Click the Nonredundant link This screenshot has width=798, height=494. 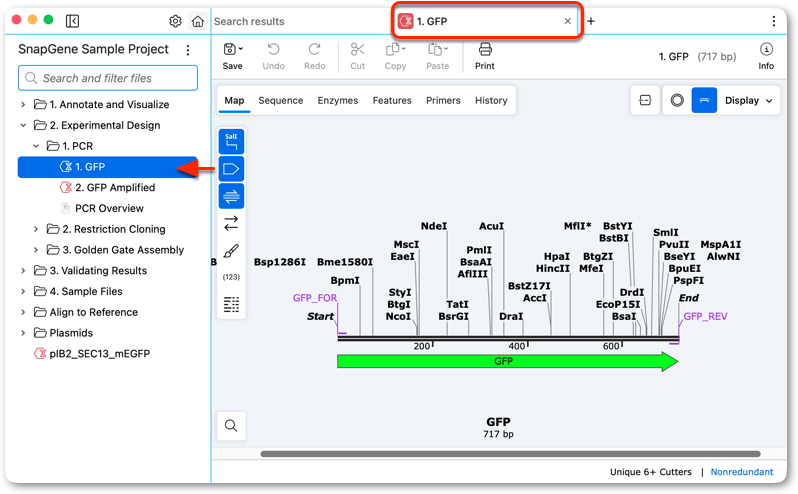click(742, 472)
